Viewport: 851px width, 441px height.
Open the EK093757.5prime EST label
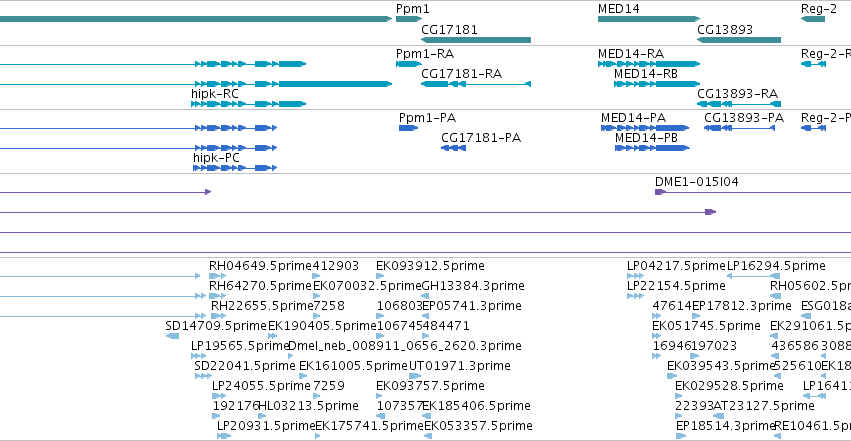(430, 386)
